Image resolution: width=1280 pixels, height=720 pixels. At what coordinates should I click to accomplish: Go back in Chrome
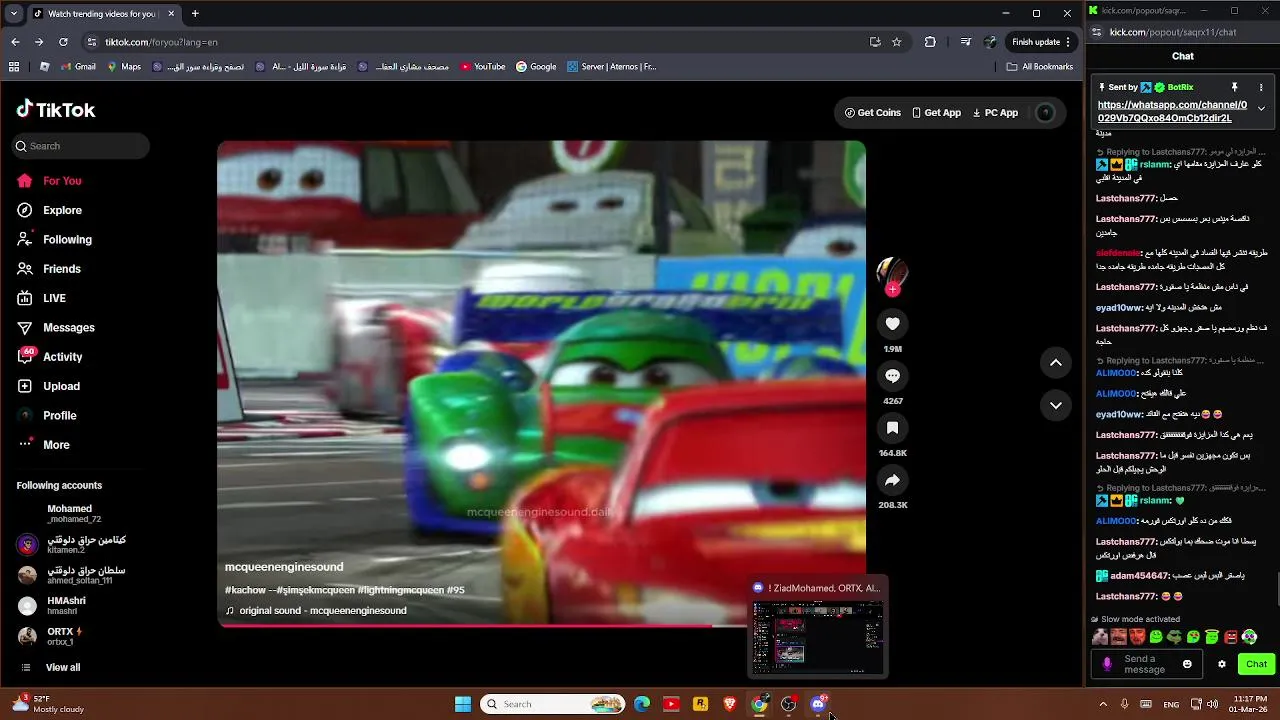tap(15, 42)
